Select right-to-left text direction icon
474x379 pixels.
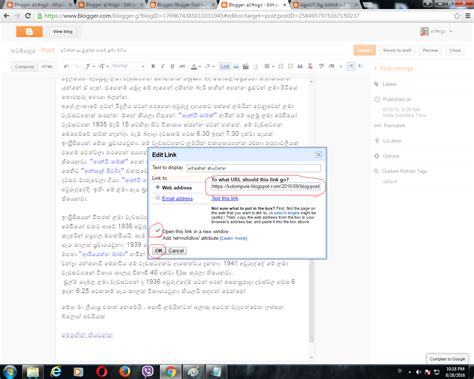360,67
